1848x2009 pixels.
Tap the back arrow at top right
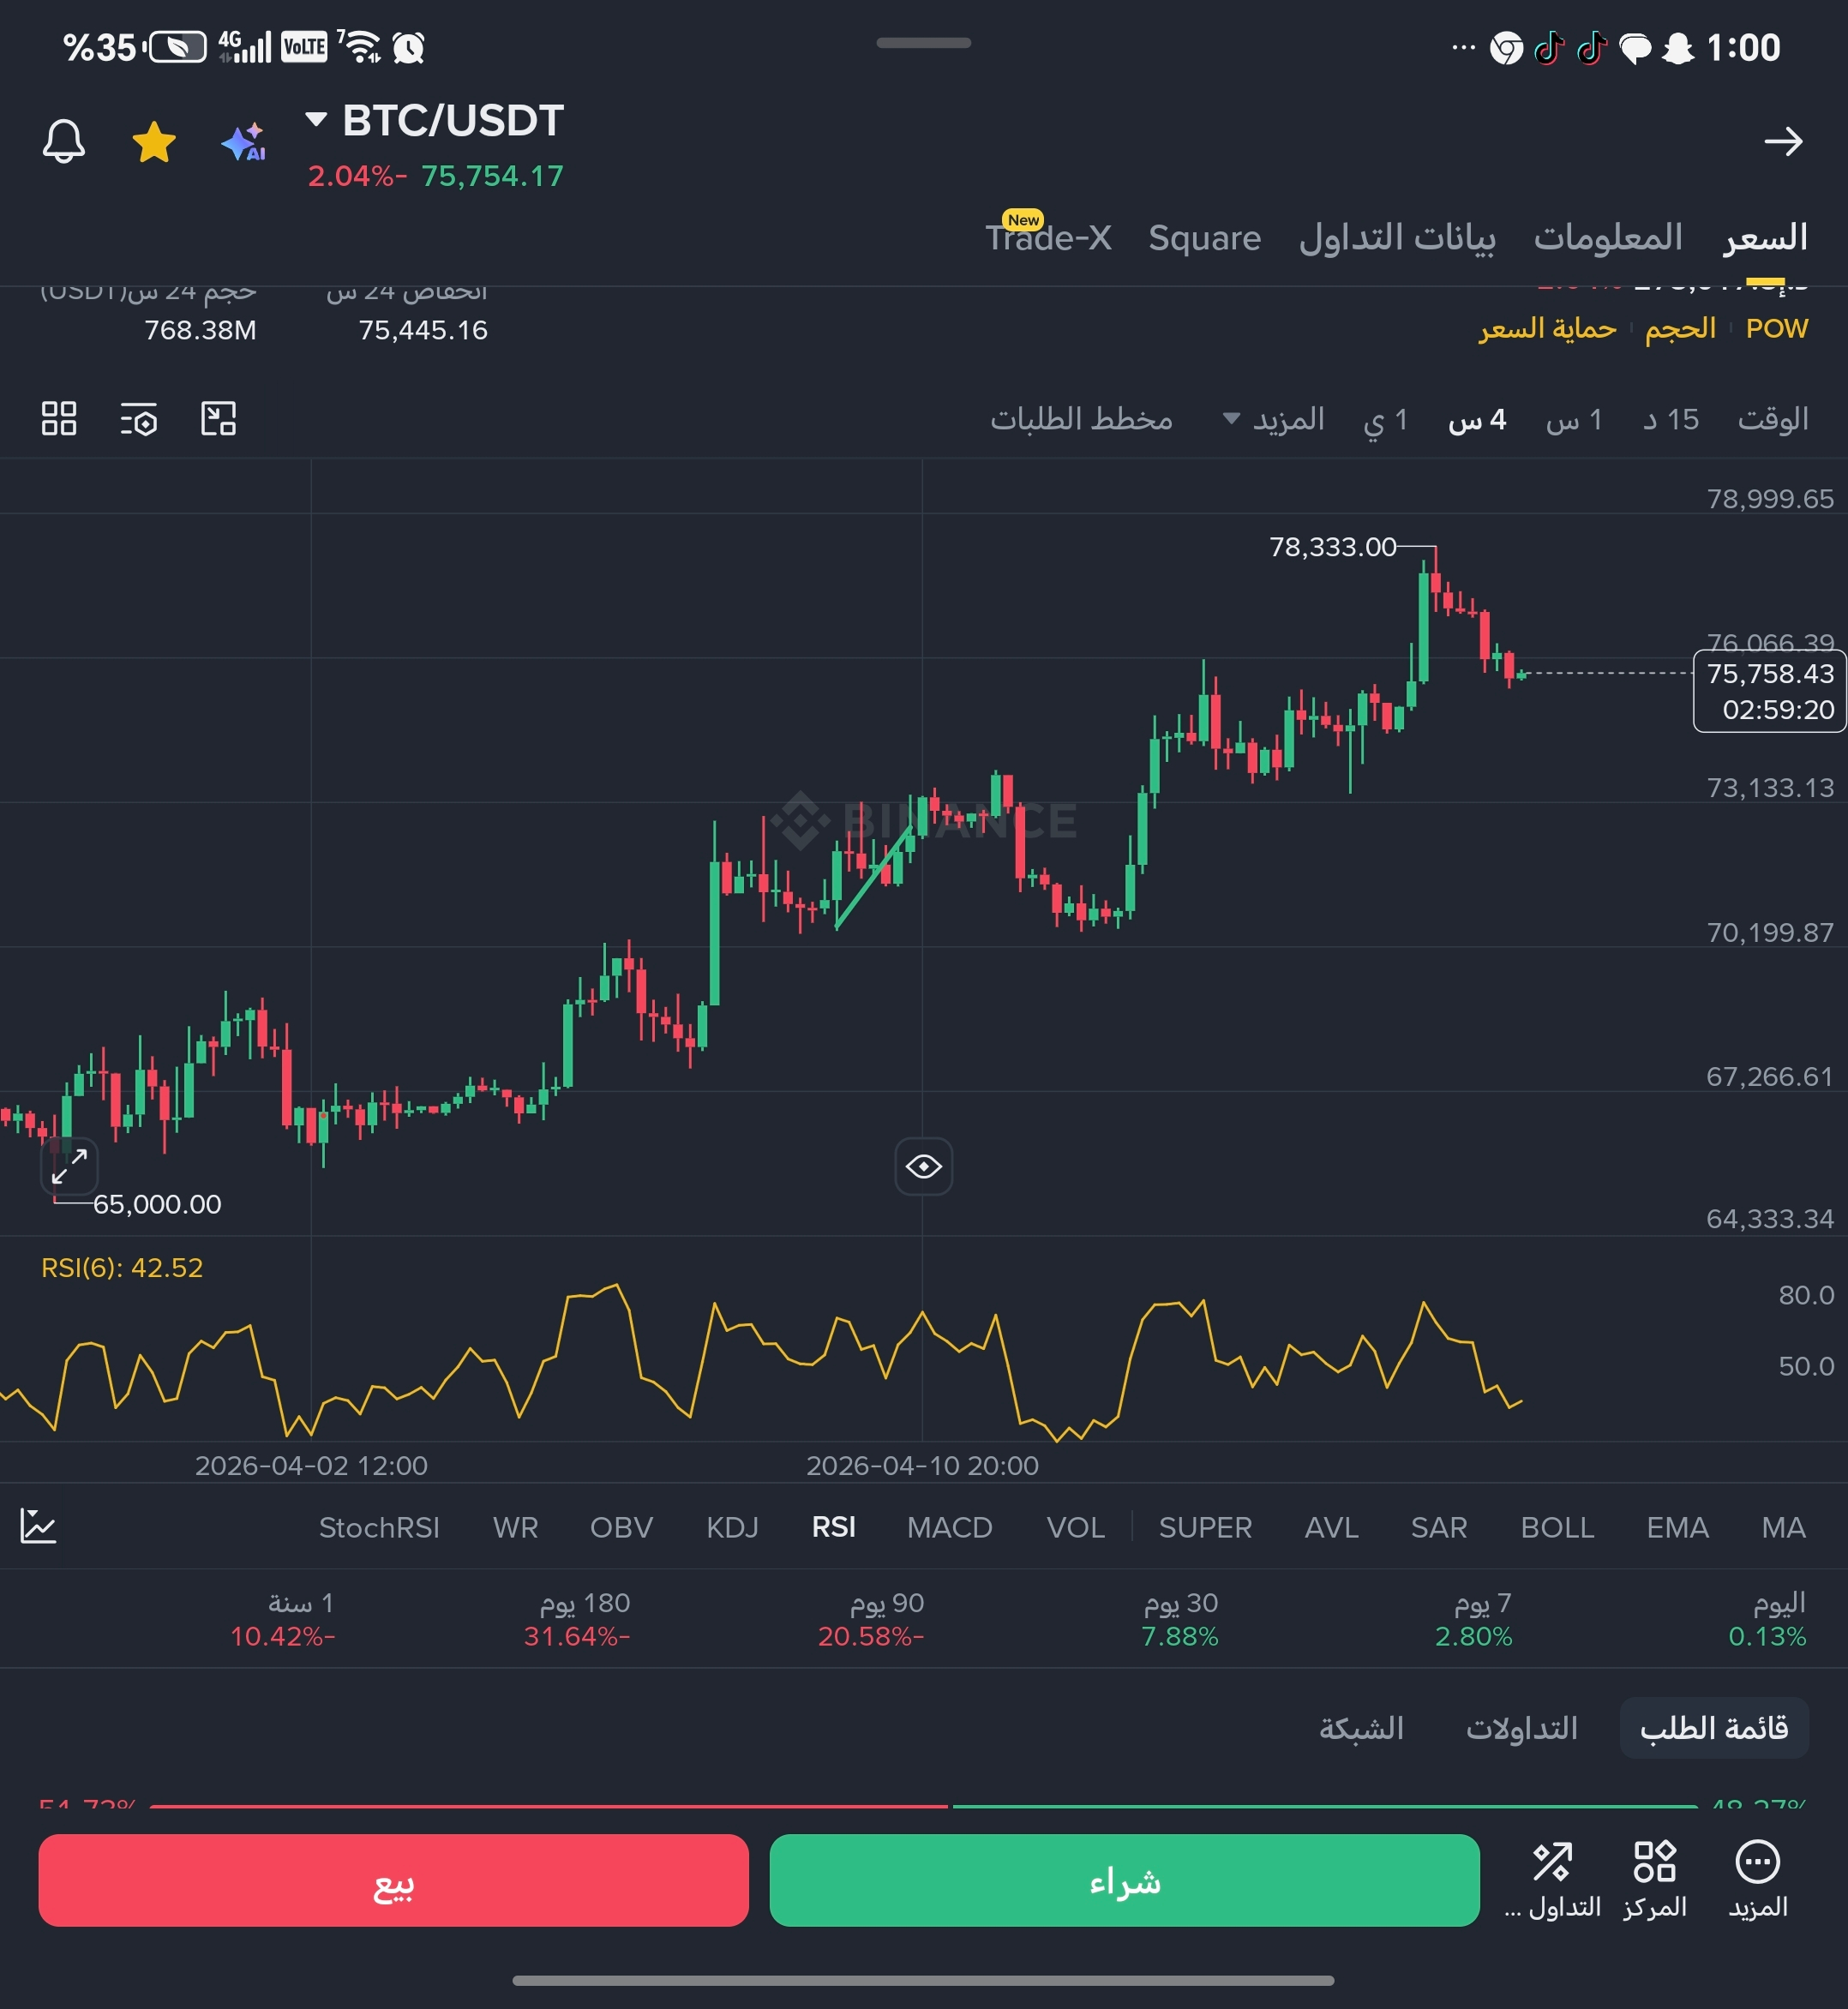(x=1783, y=142)
